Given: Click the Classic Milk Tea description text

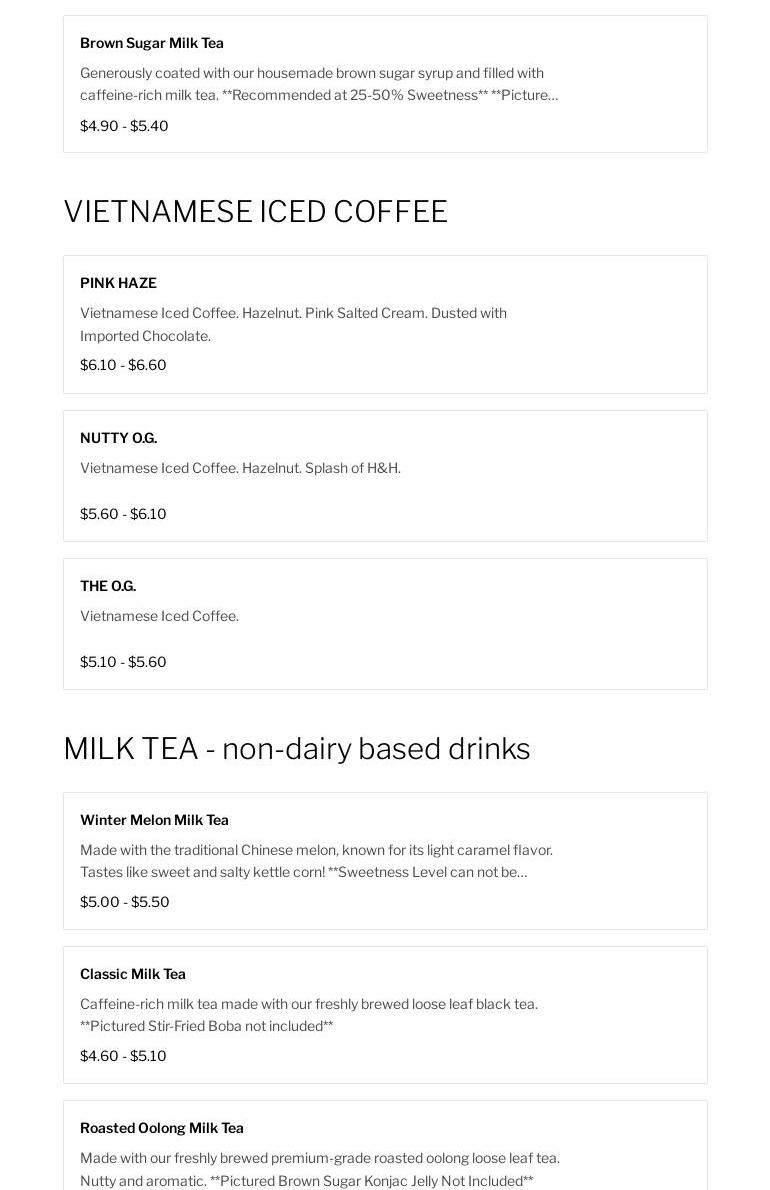Looking at the screenshot, I should click(308, 1014).
